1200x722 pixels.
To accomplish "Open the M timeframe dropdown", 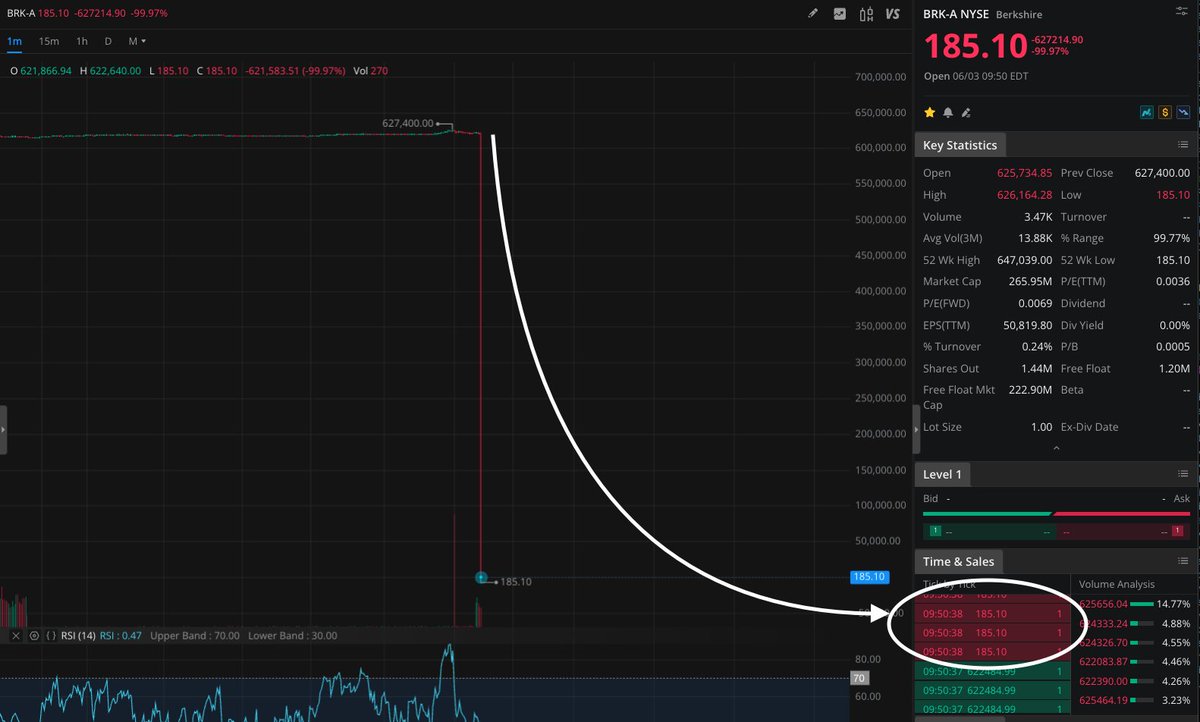I will (137, 41).
